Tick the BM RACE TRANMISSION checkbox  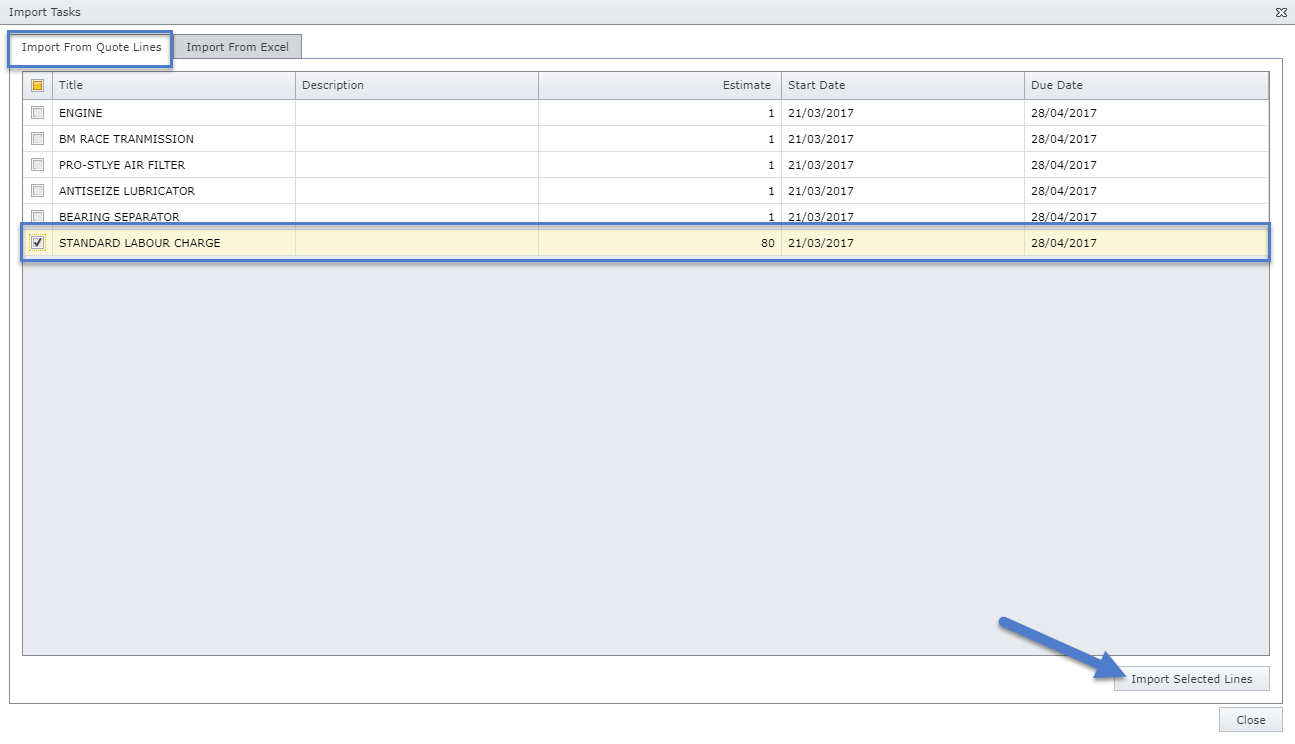point(38,139)
